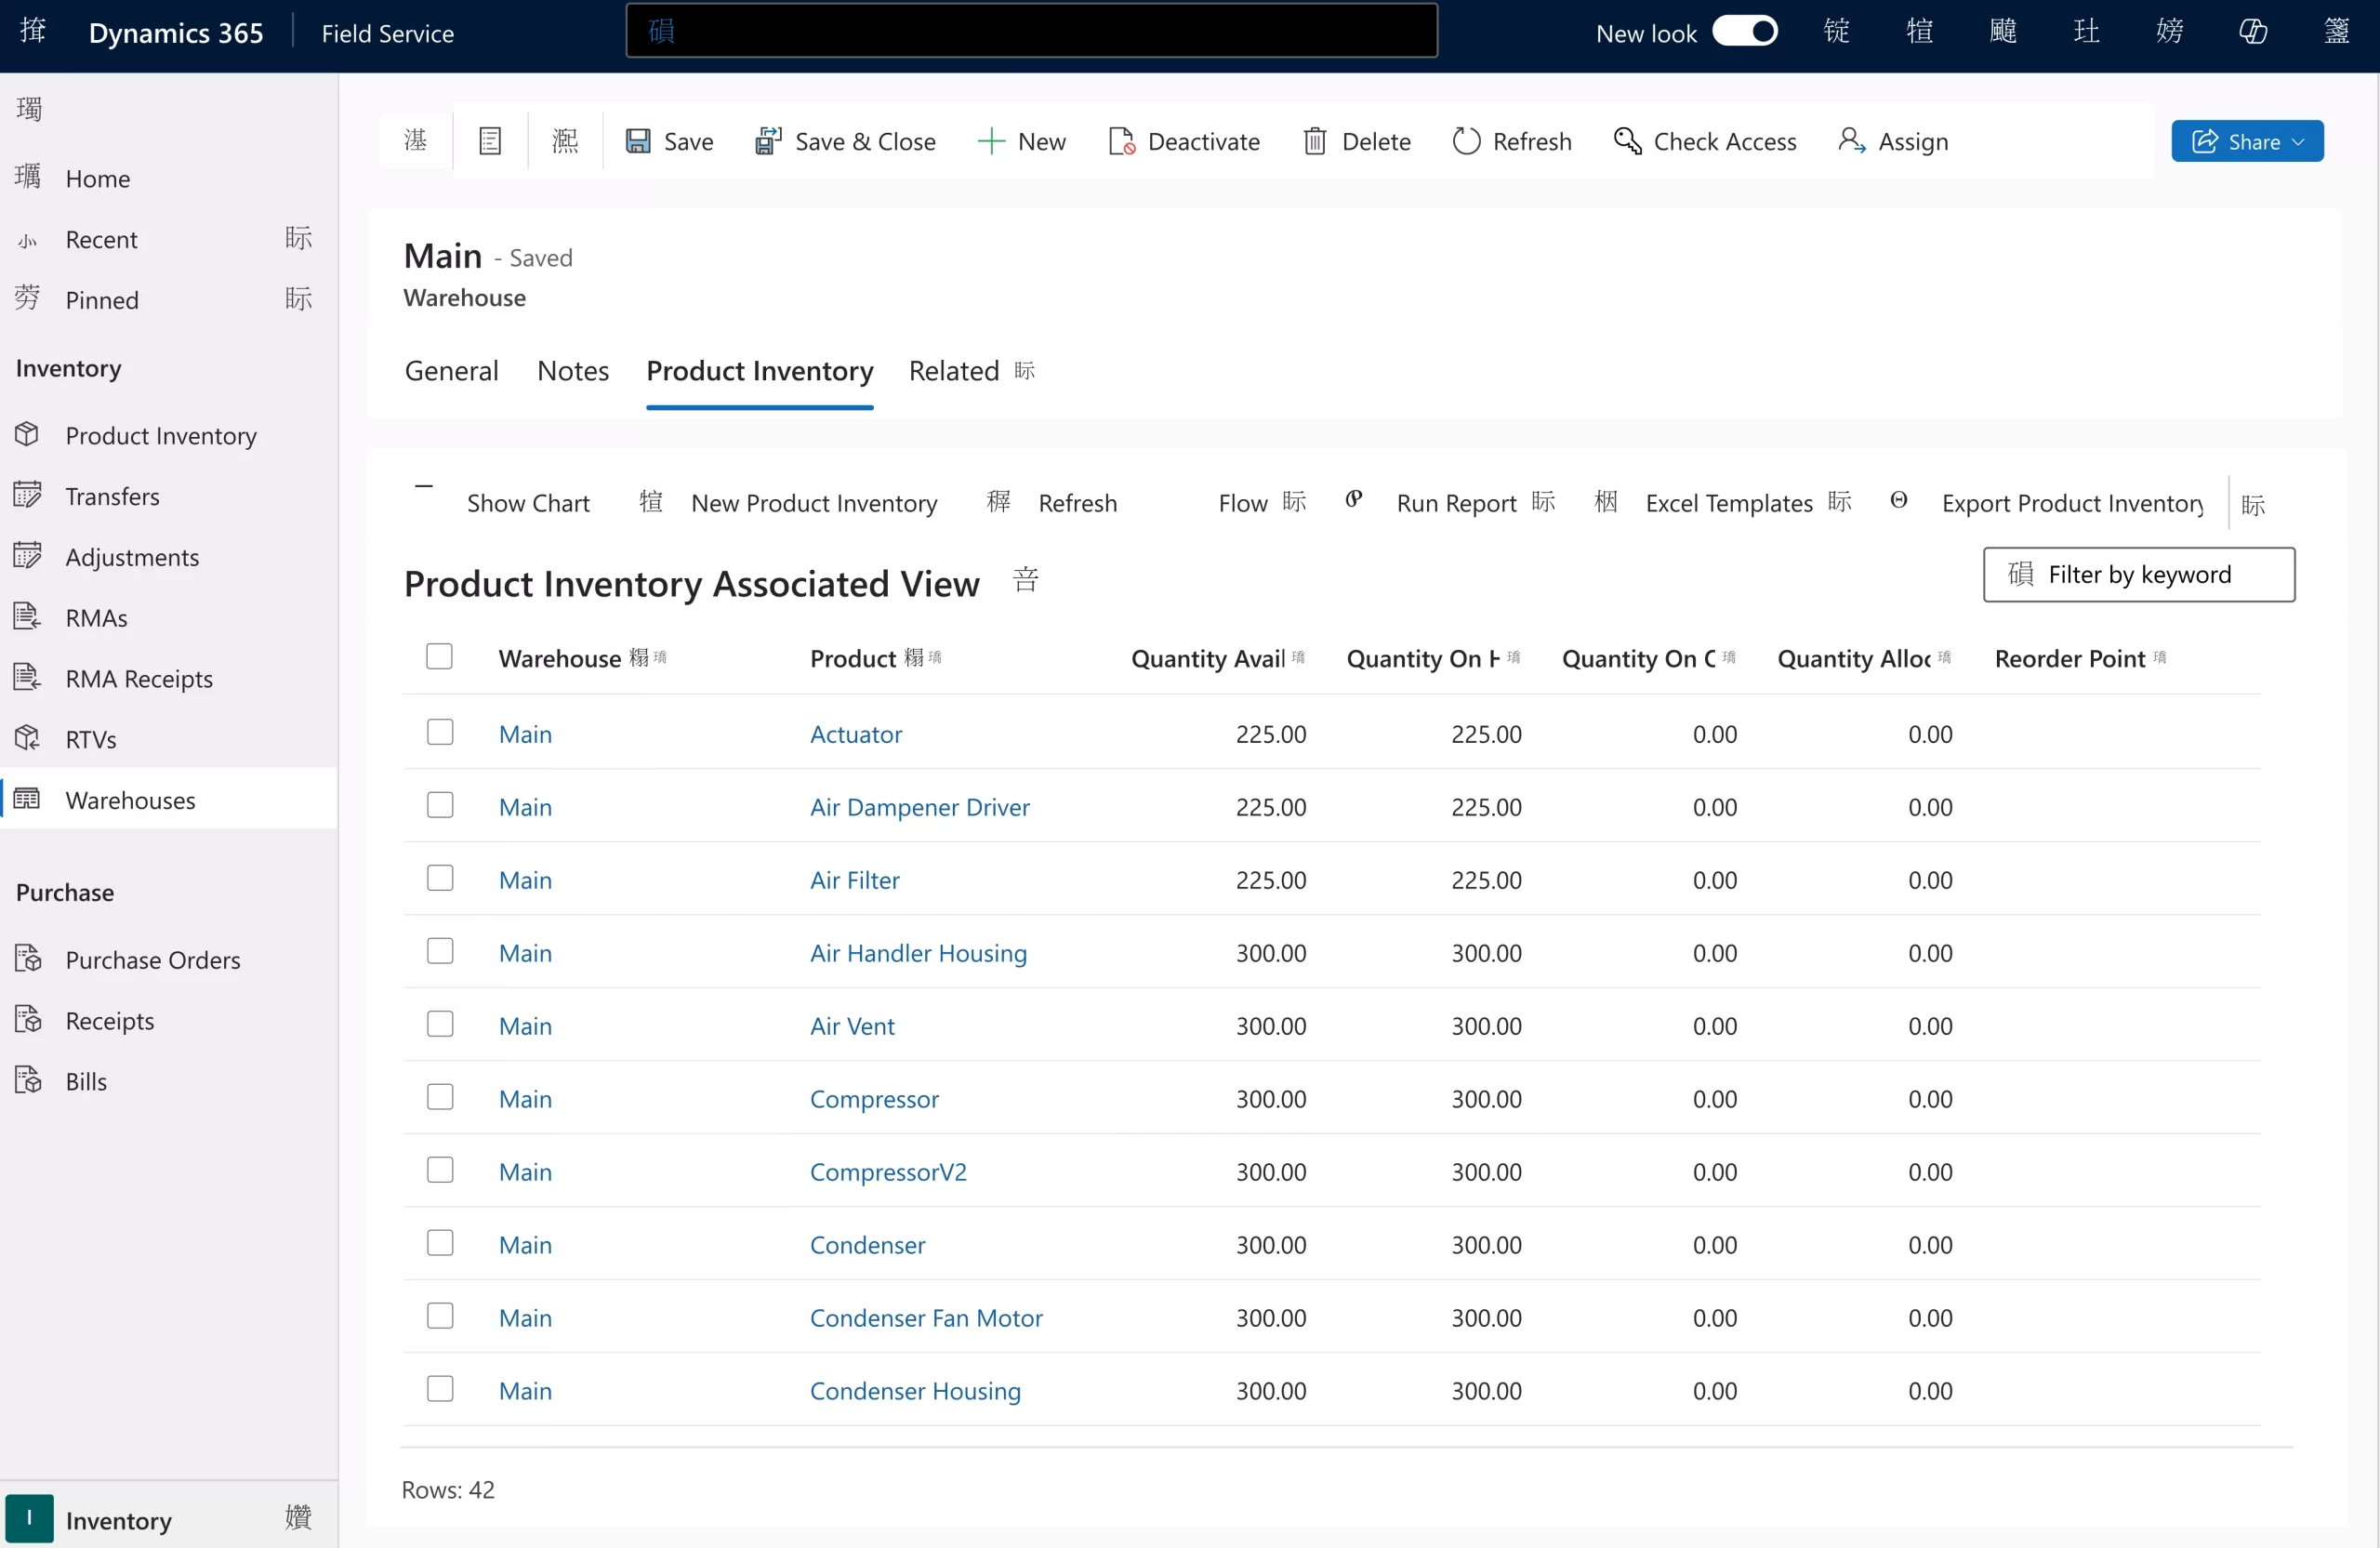This screenshot has width=2380, height=1548.
Task: Open the Notes tab
Action: (573, 371)
